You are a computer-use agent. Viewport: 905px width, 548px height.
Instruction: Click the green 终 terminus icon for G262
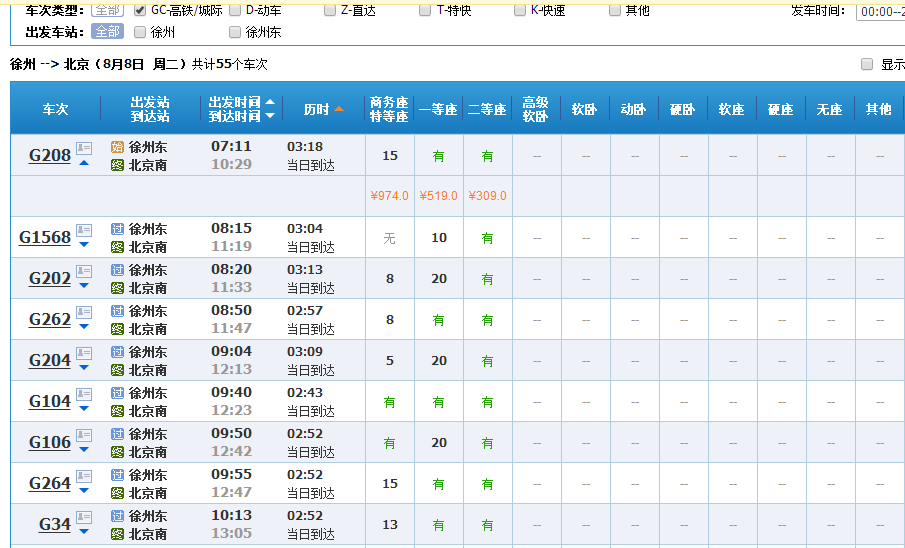pyautogui.click(x=117, y=330)
